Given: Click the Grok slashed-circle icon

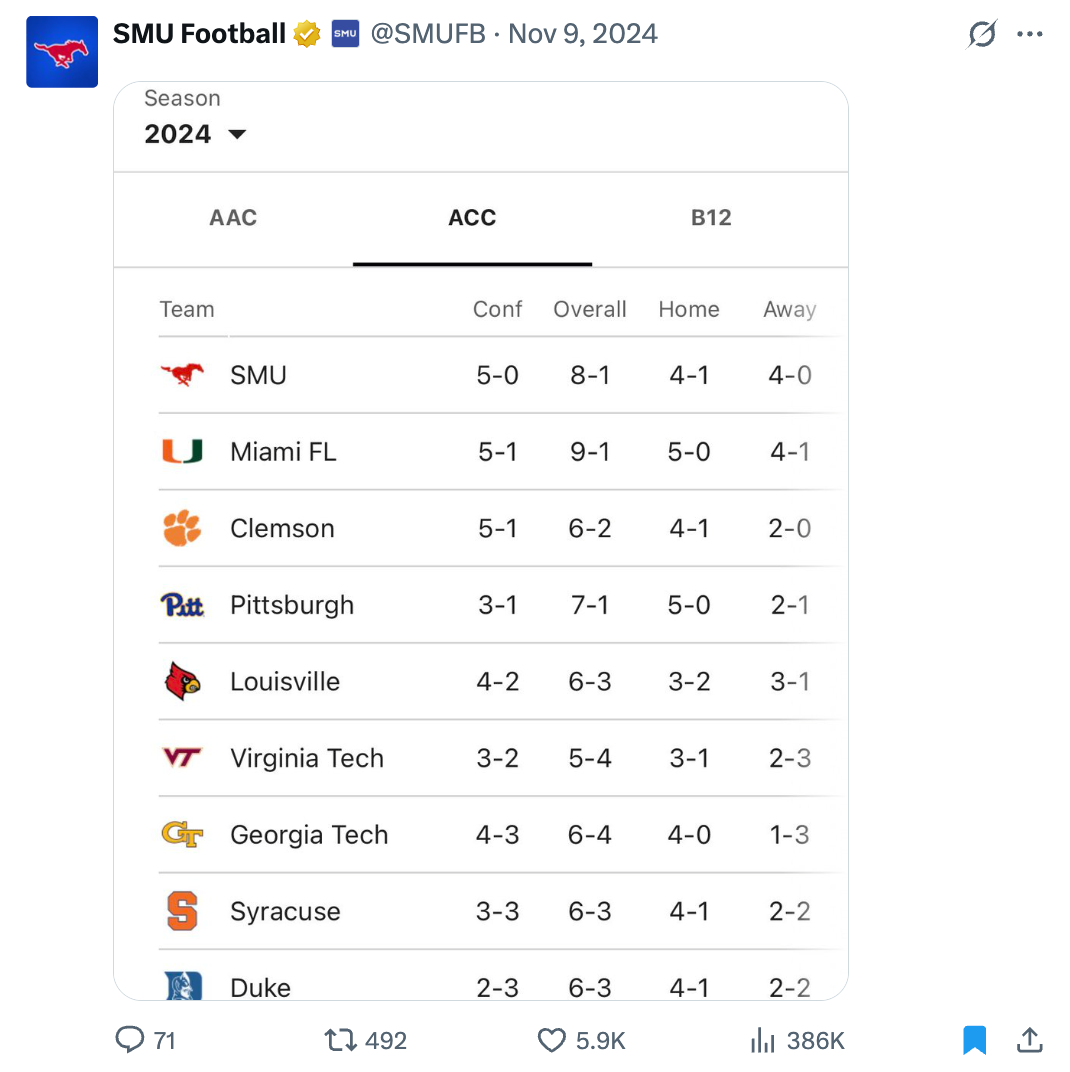Looking at the screenshot, I should point(982,34).
